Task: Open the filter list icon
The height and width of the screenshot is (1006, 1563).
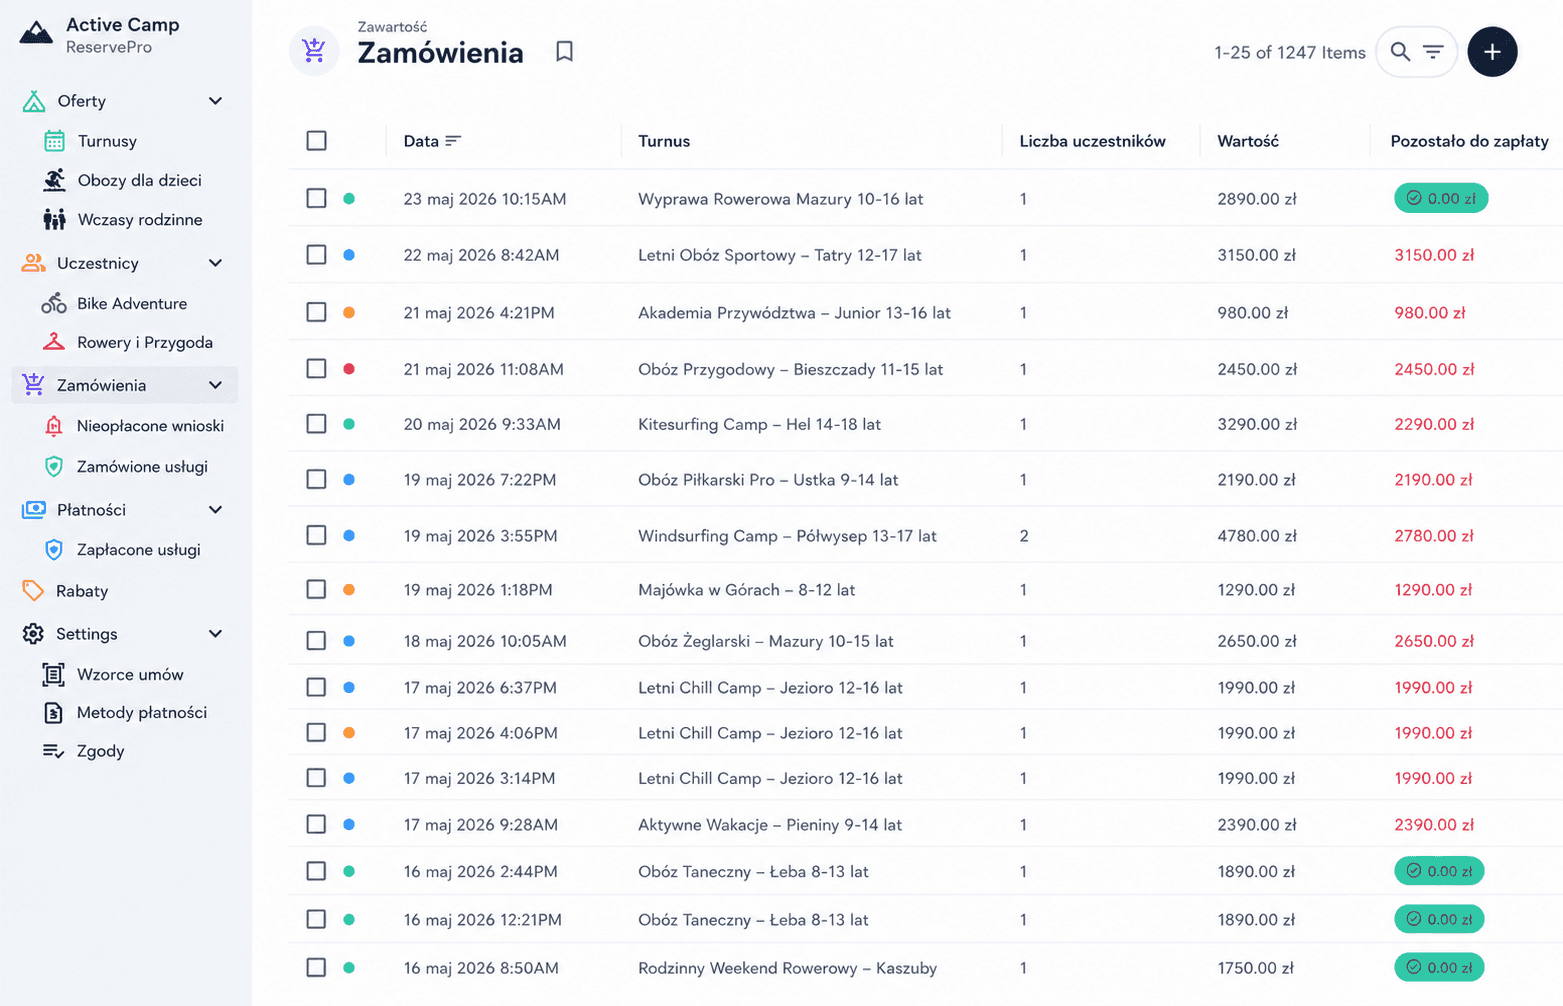Action: coord(1433,52)
